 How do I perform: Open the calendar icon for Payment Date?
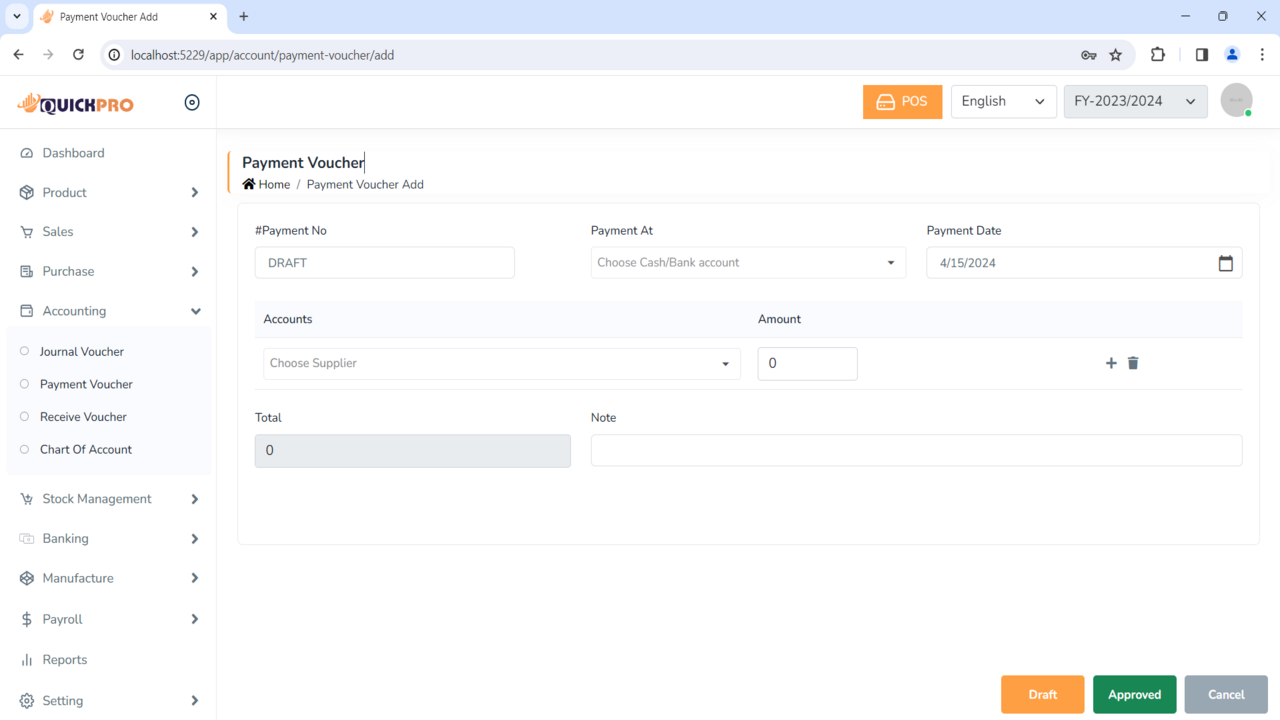1226,262
